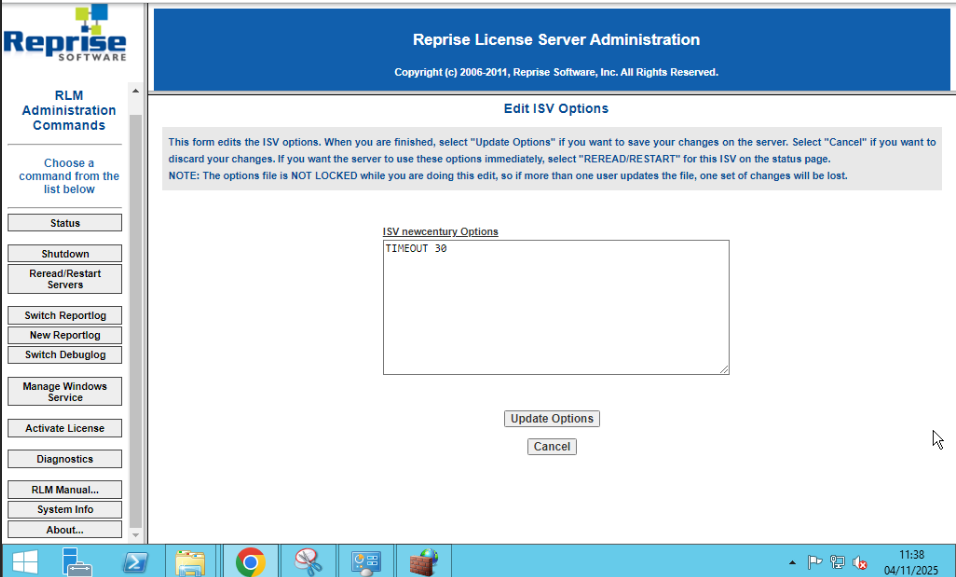
Task: Open Action Center flag in the tray
Action: [815, 562]
